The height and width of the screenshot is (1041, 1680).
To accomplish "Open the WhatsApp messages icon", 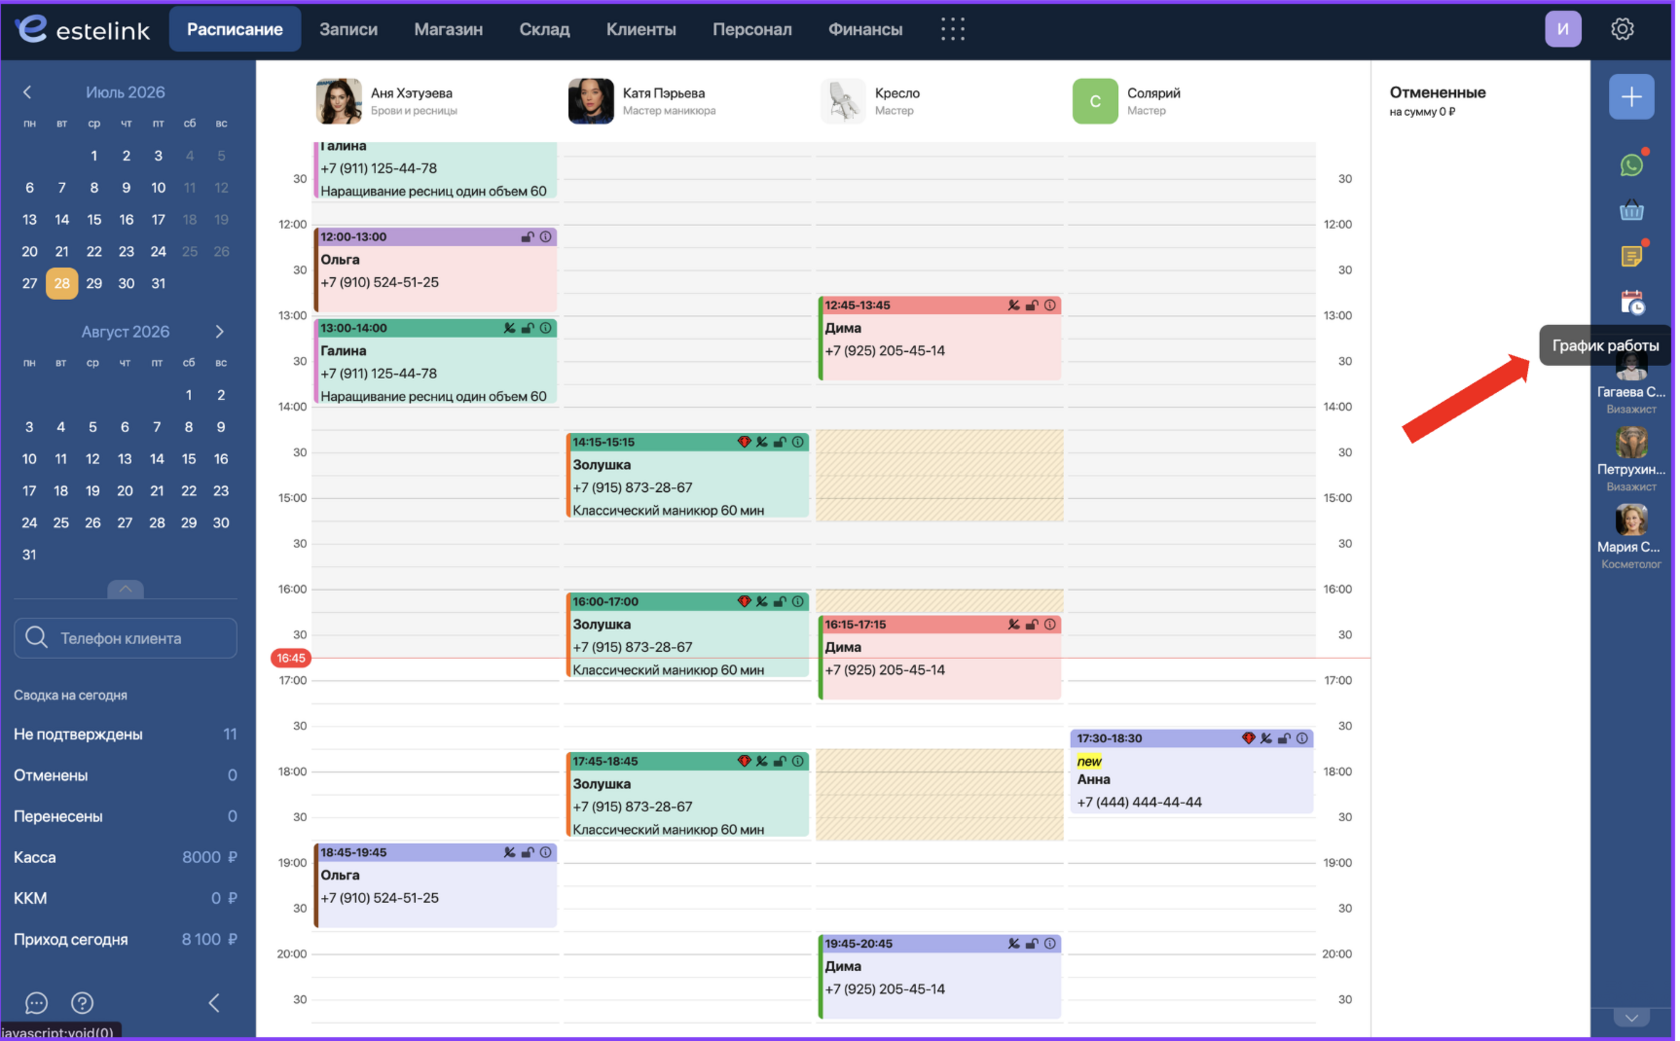I will 1631,165.
